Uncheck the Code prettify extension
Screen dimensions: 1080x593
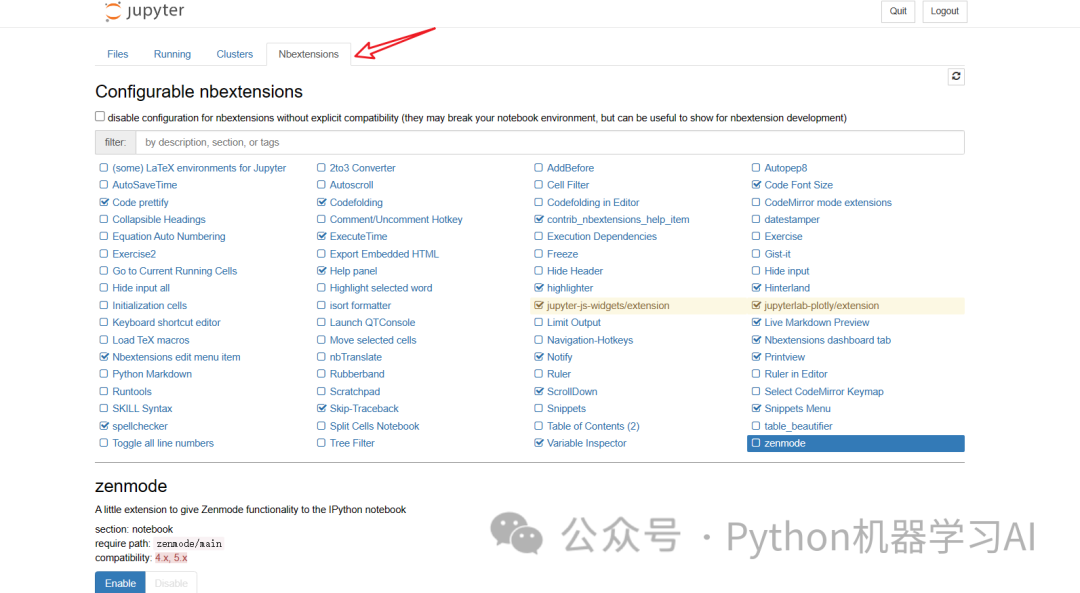pos(104,202)
